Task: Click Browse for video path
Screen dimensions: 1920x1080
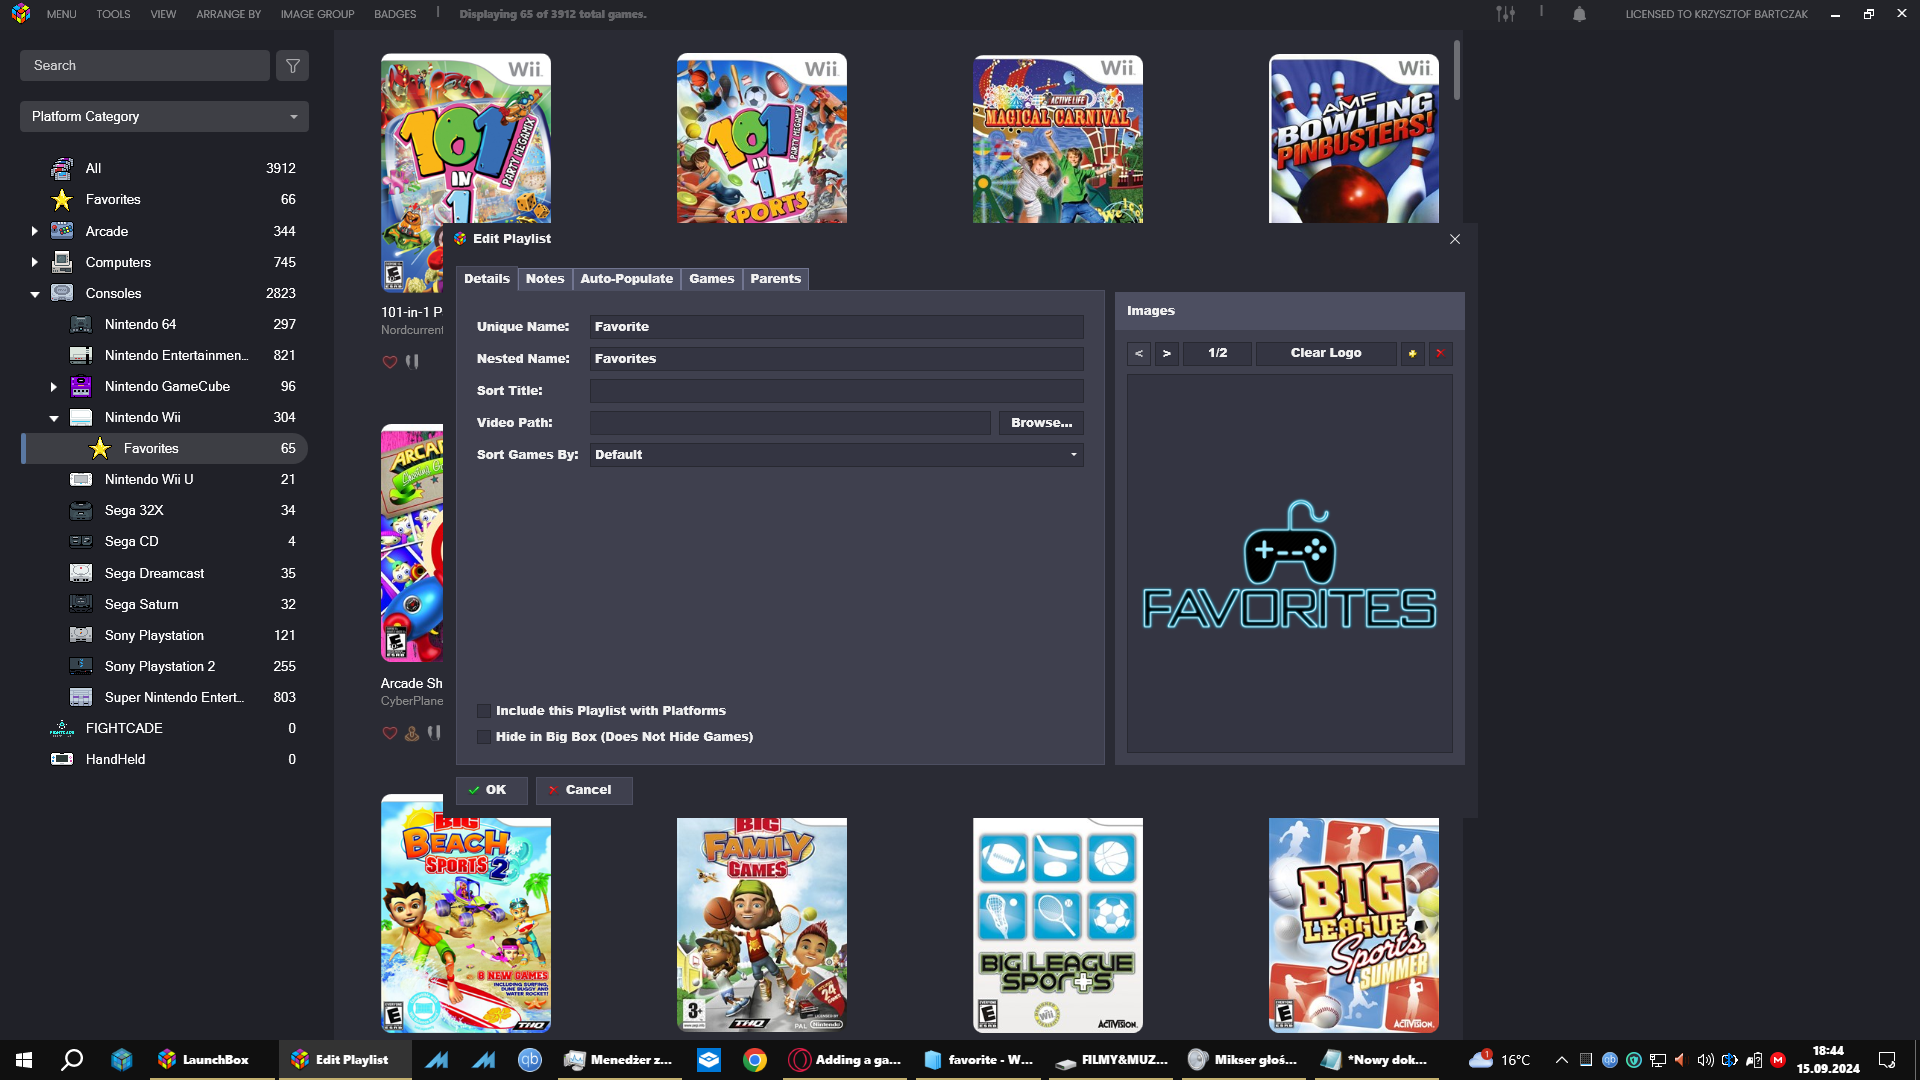Action: tap(1041, 423)
